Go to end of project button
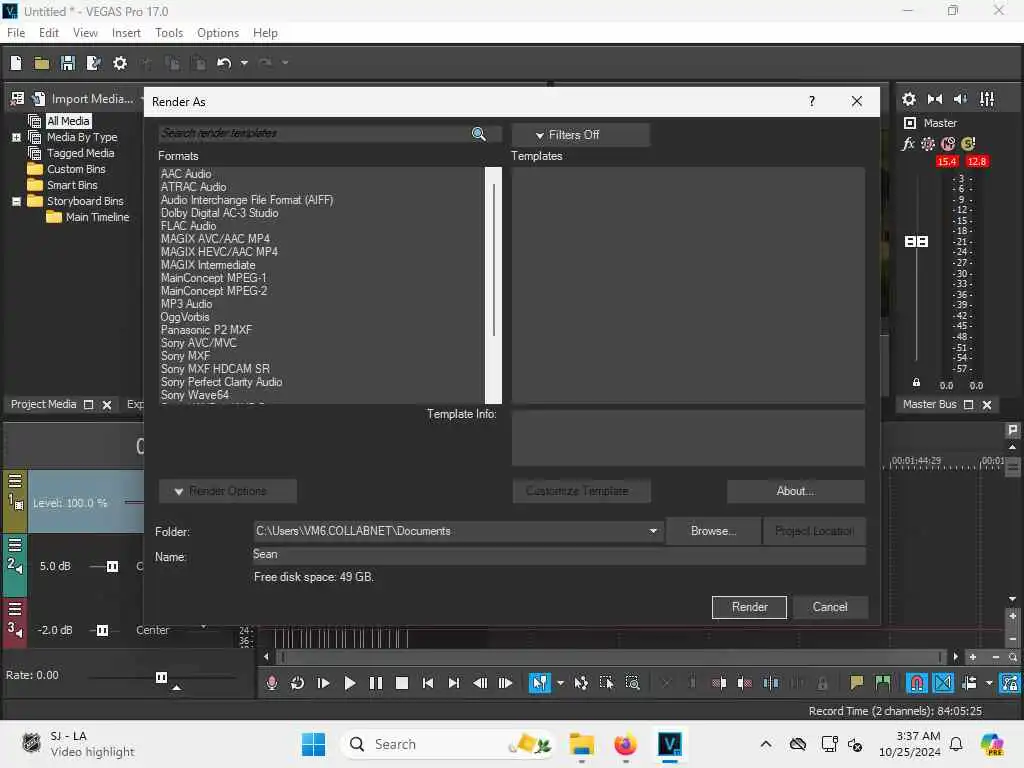 tap(454, 683)
